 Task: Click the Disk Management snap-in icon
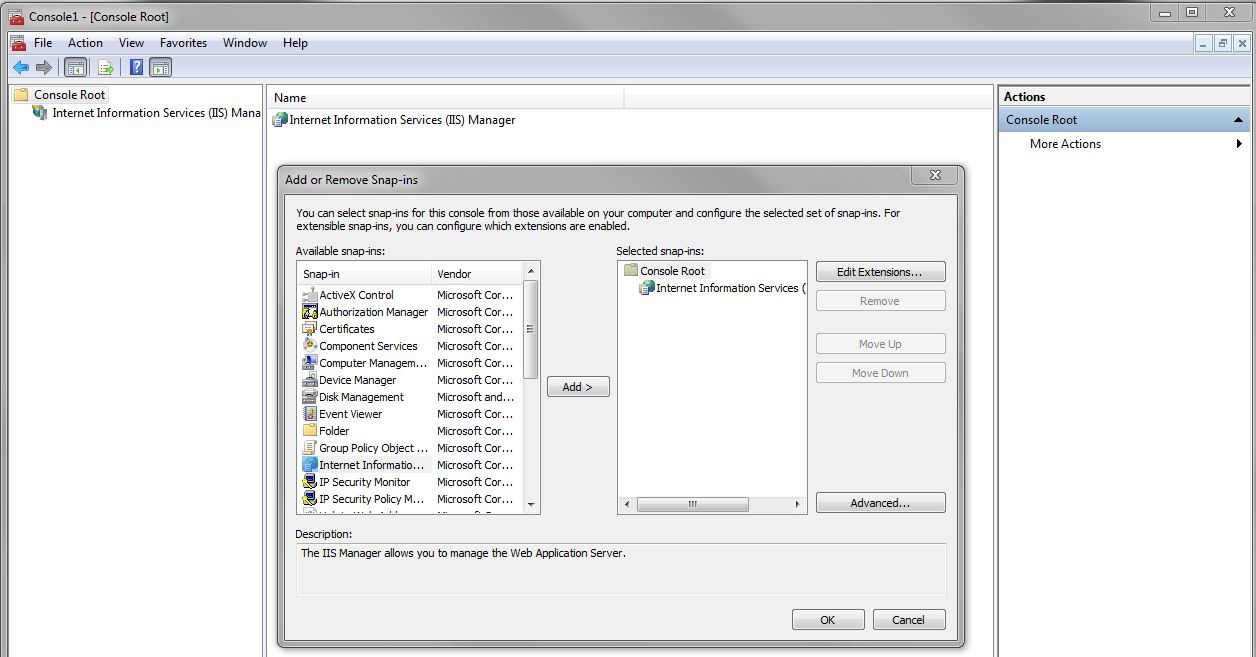pyautogui.click(x=310, y=397)
